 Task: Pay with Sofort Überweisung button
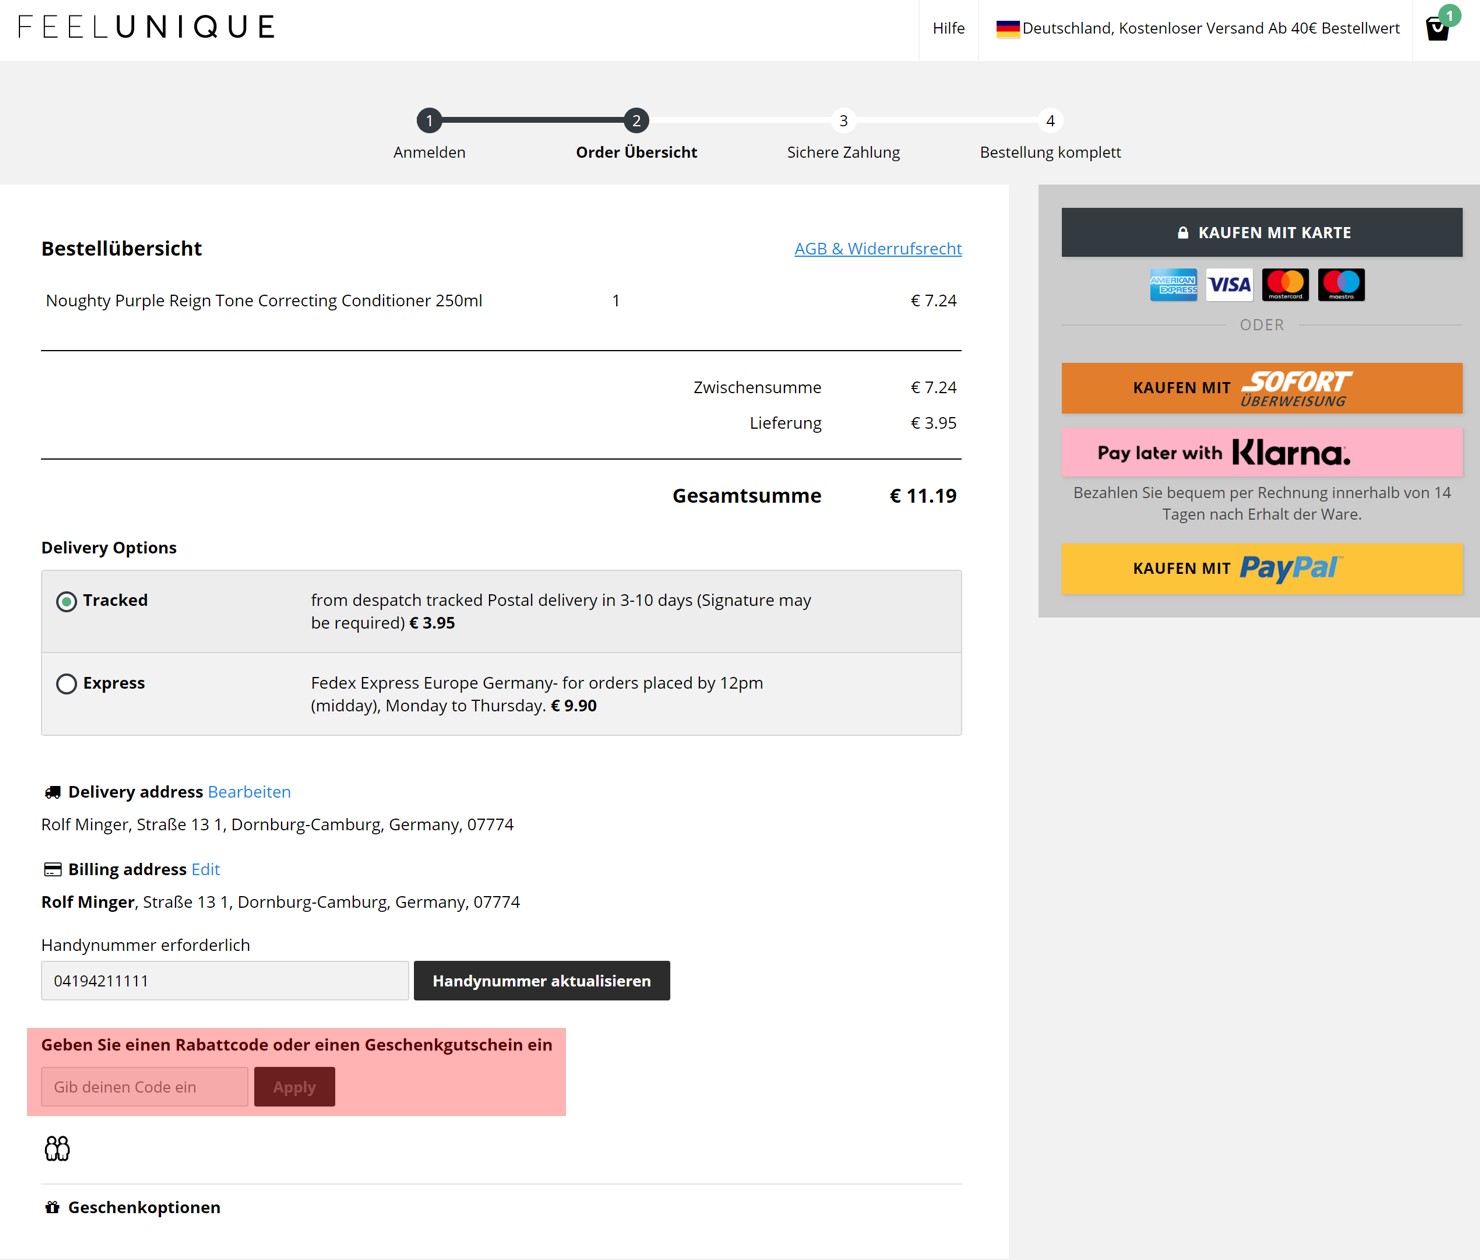click(1262, 388)
